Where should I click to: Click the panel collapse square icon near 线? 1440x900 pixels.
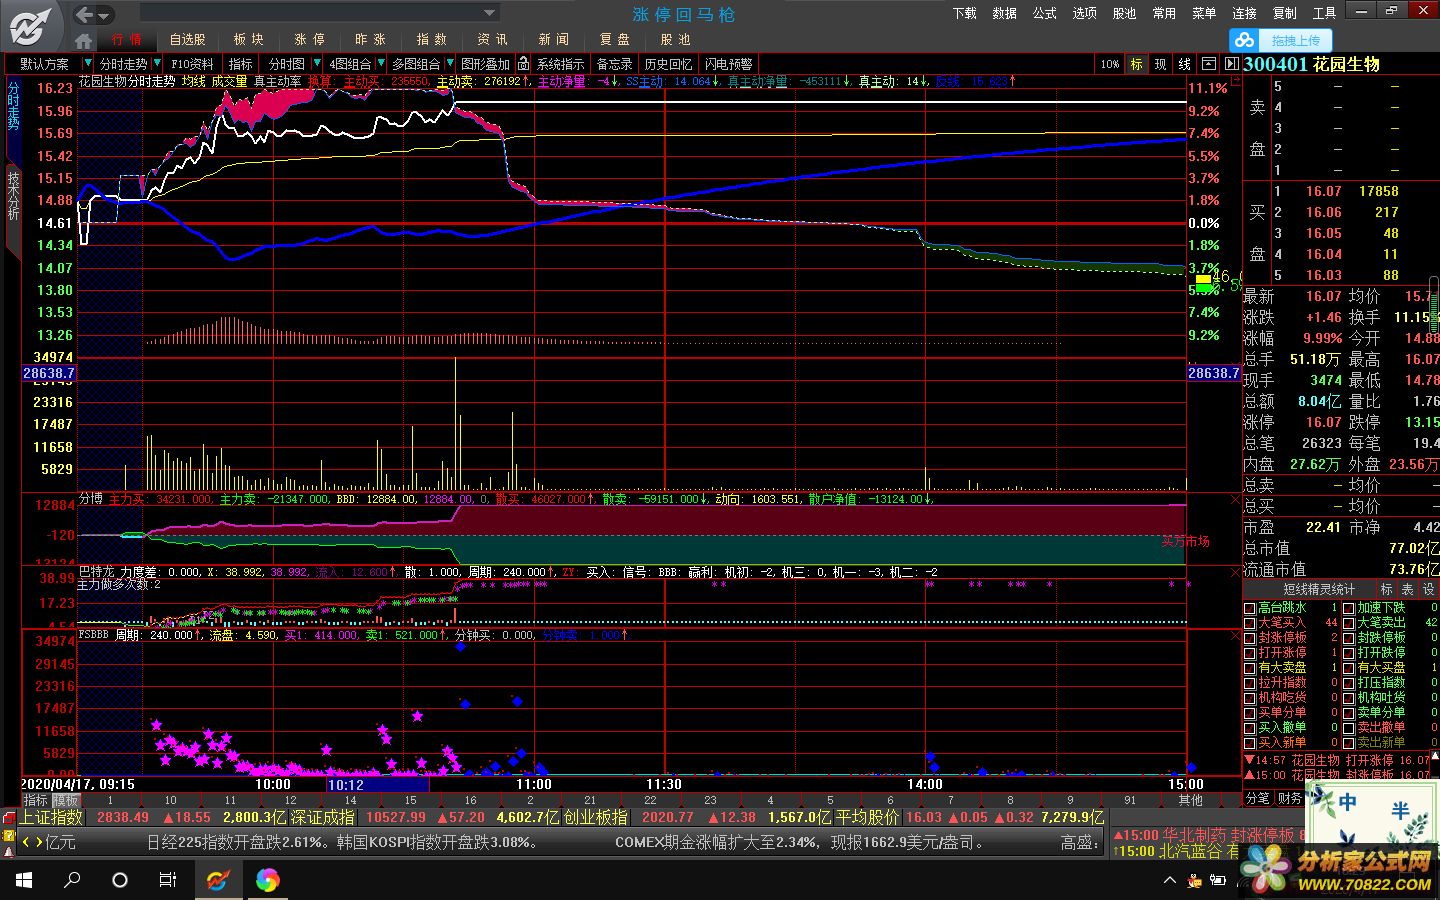1208,63
